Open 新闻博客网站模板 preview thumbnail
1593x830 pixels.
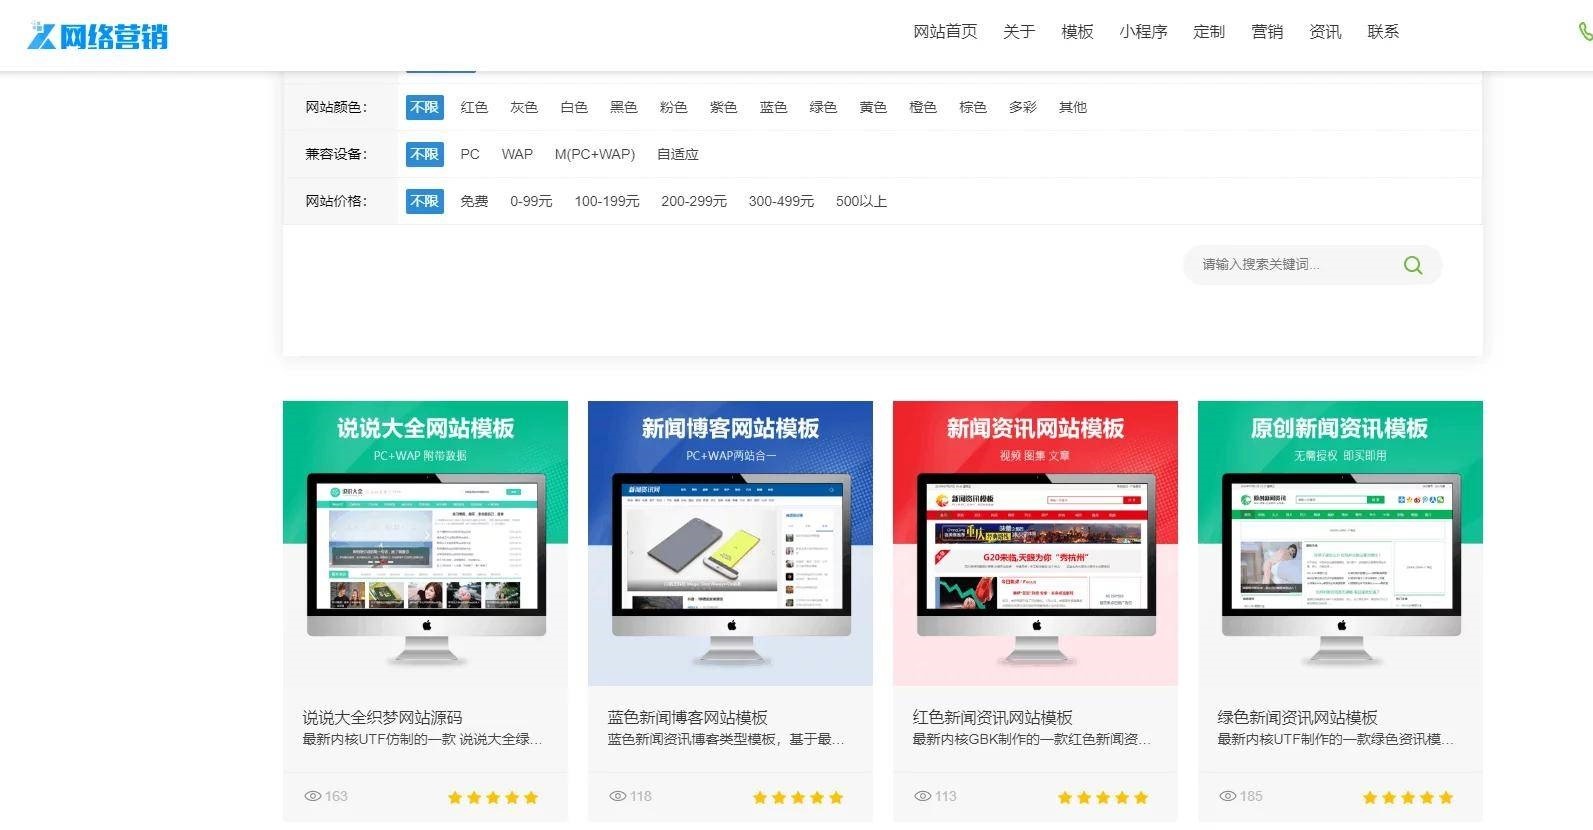730,543
